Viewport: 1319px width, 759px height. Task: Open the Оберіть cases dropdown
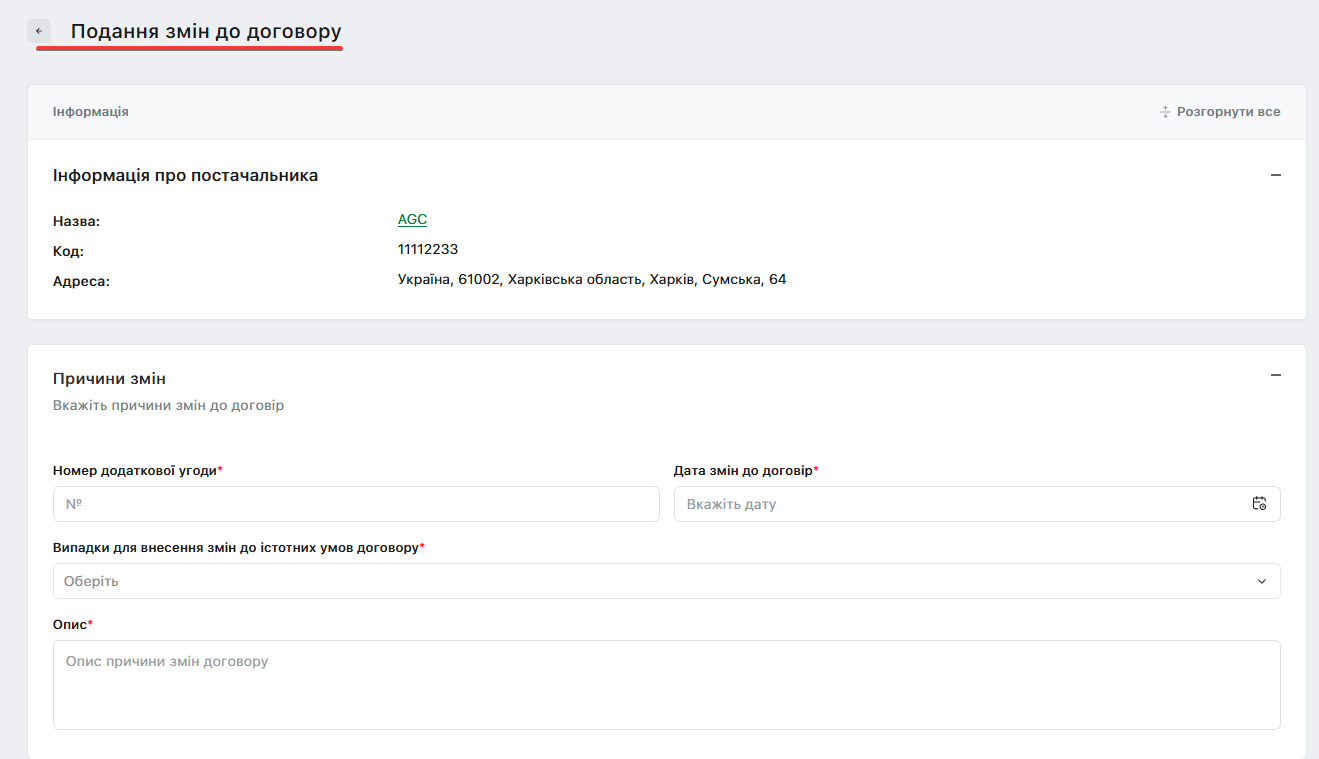[666, 581]
